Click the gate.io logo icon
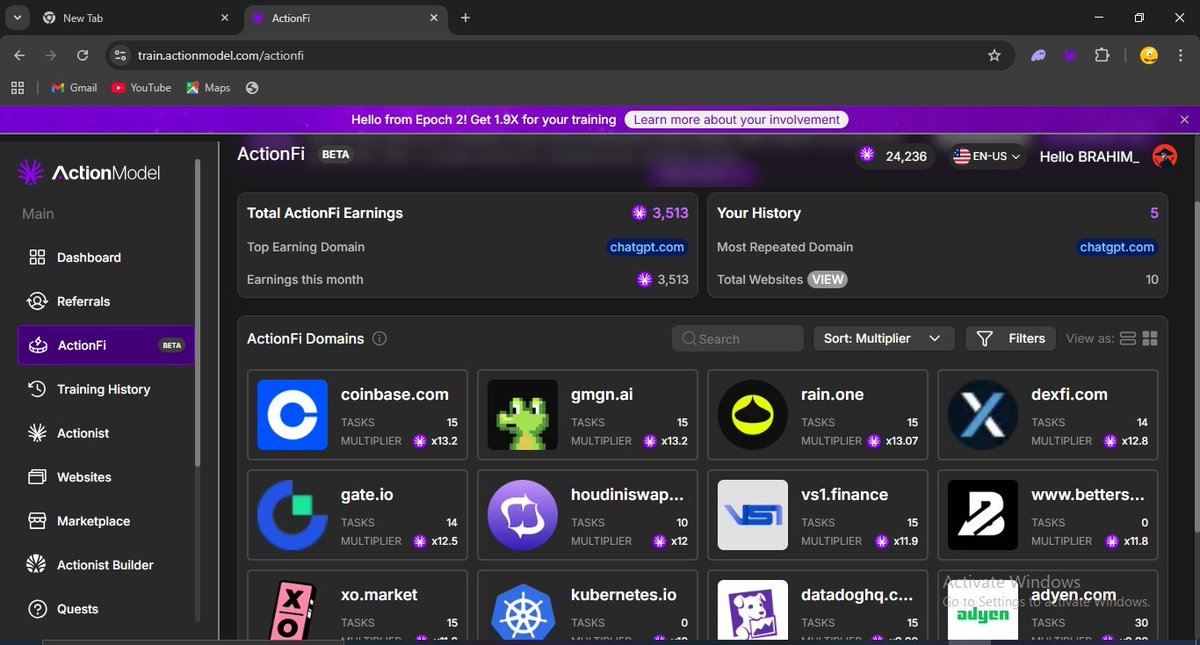1200x645 pixels. (292, 514)
